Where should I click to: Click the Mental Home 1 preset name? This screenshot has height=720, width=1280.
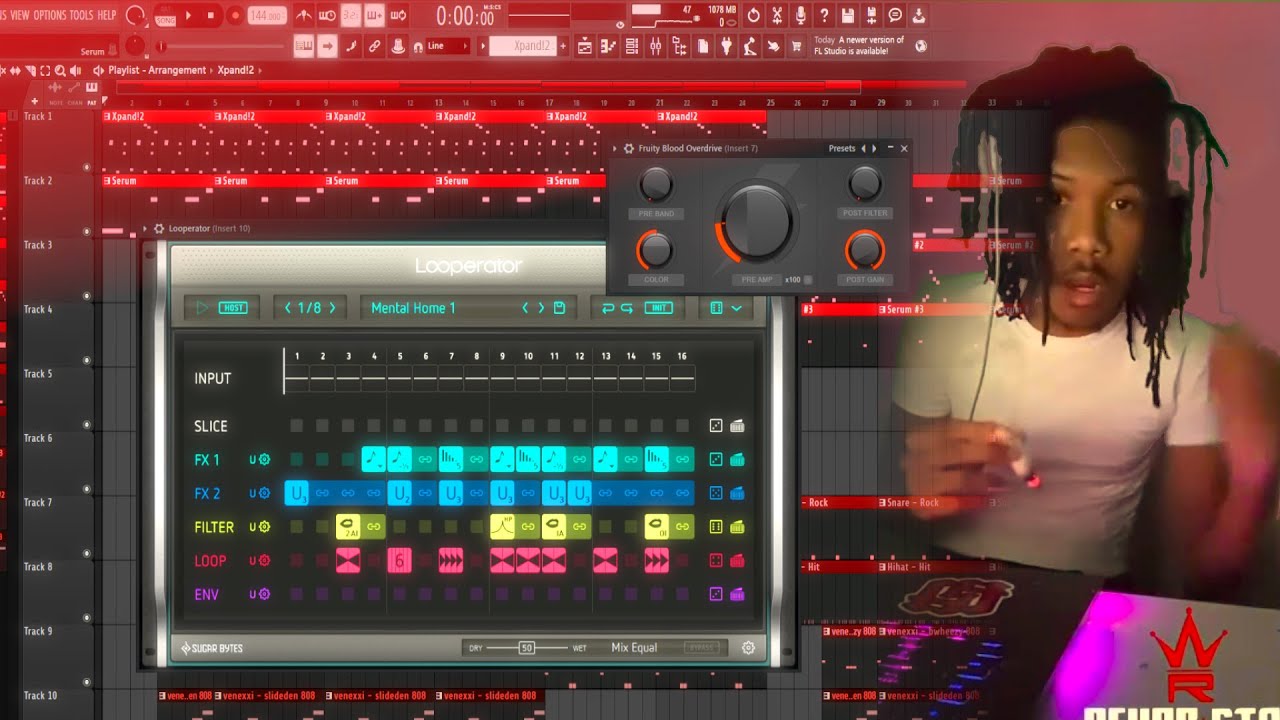(413, 308)
